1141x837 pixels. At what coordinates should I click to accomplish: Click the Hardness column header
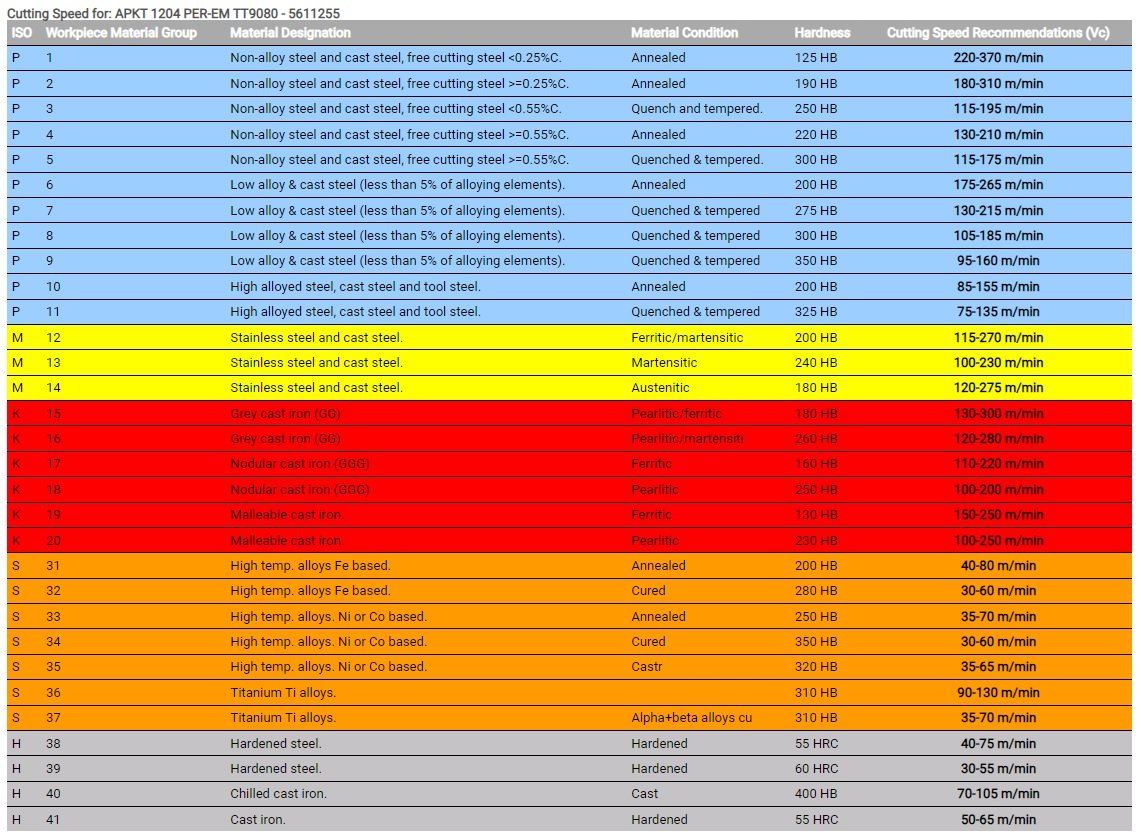point(822,33)
